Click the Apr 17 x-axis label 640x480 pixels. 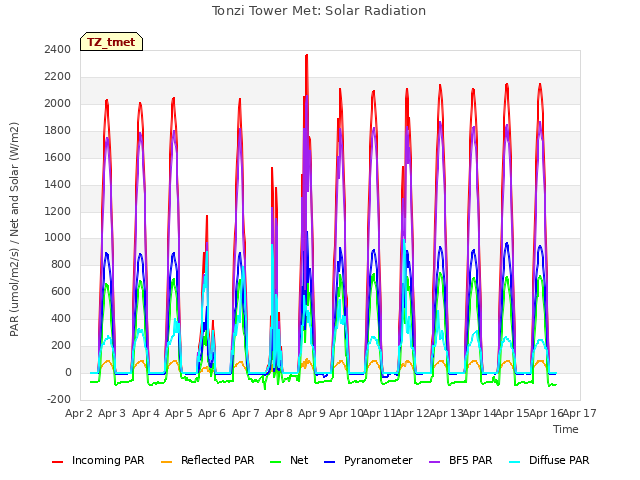coord(580,413)
